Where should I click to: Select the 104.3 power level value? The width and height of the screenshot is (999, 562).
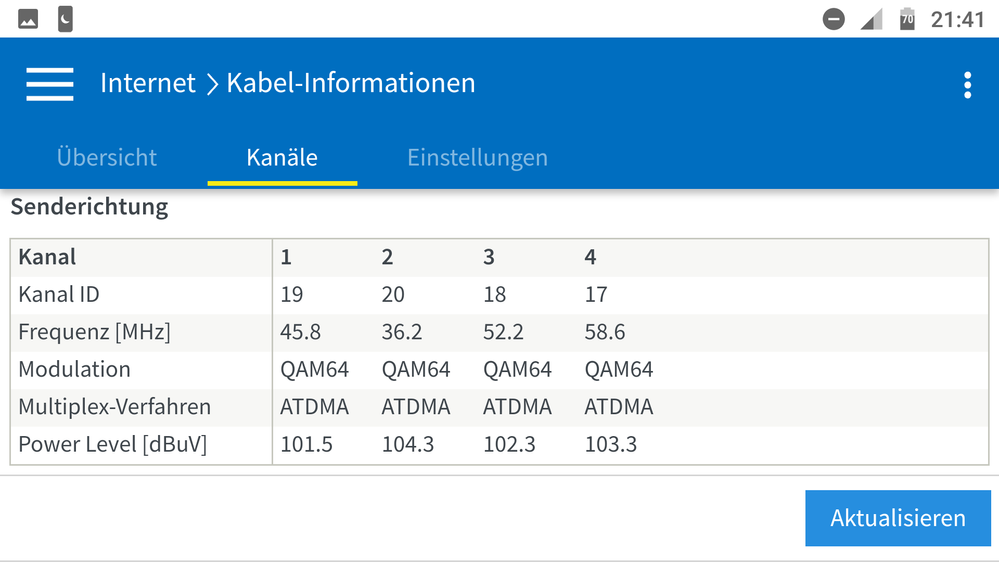pos(408,445)
